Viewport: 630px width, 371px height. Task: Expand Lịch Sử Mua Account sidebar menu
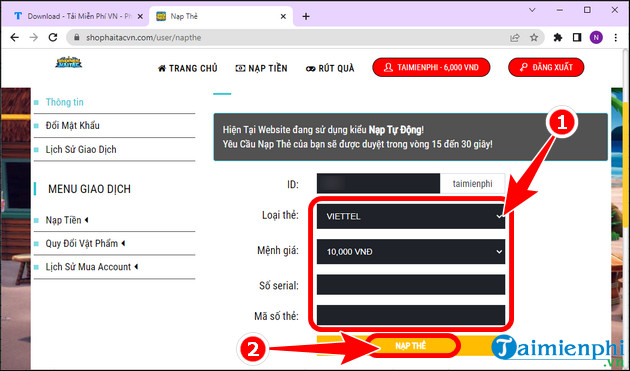(x=92, y=267)
